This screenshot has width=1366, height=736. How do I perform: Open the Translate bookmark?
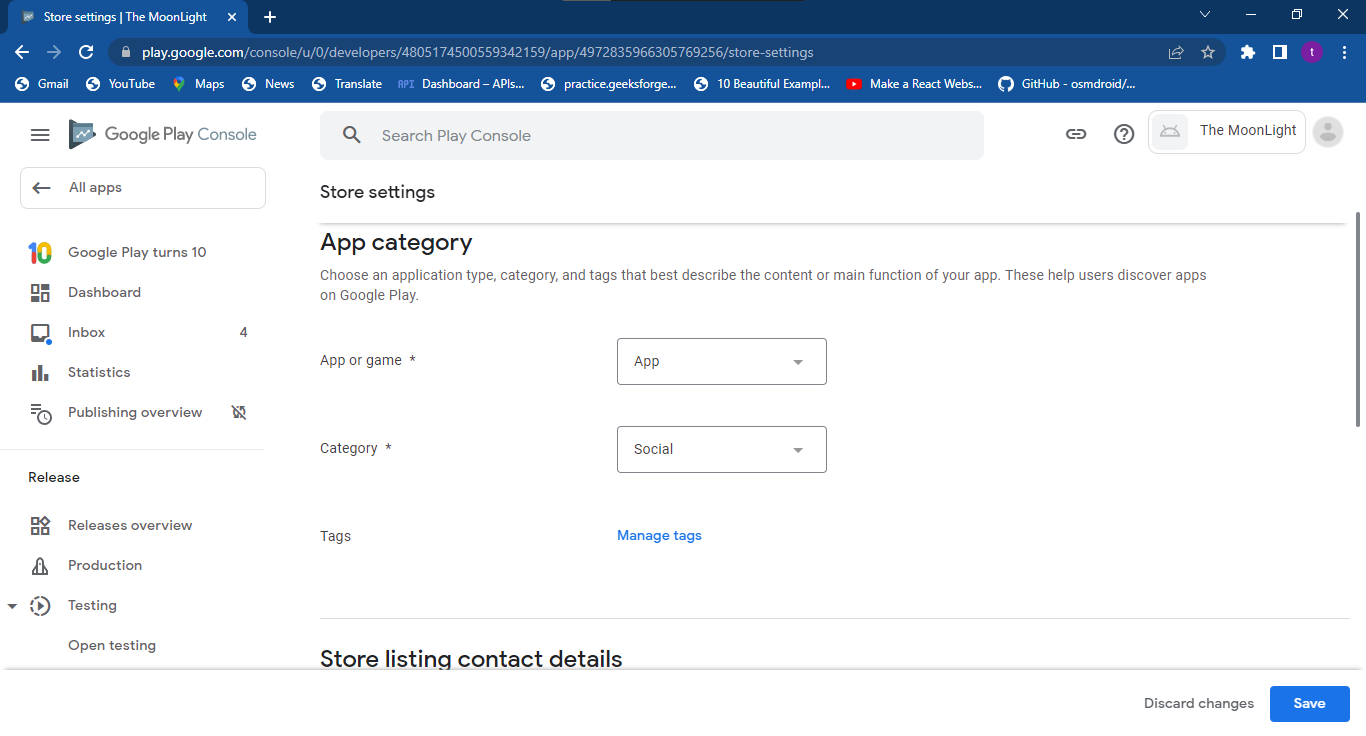pyautogui.click(x=347, y=84)
